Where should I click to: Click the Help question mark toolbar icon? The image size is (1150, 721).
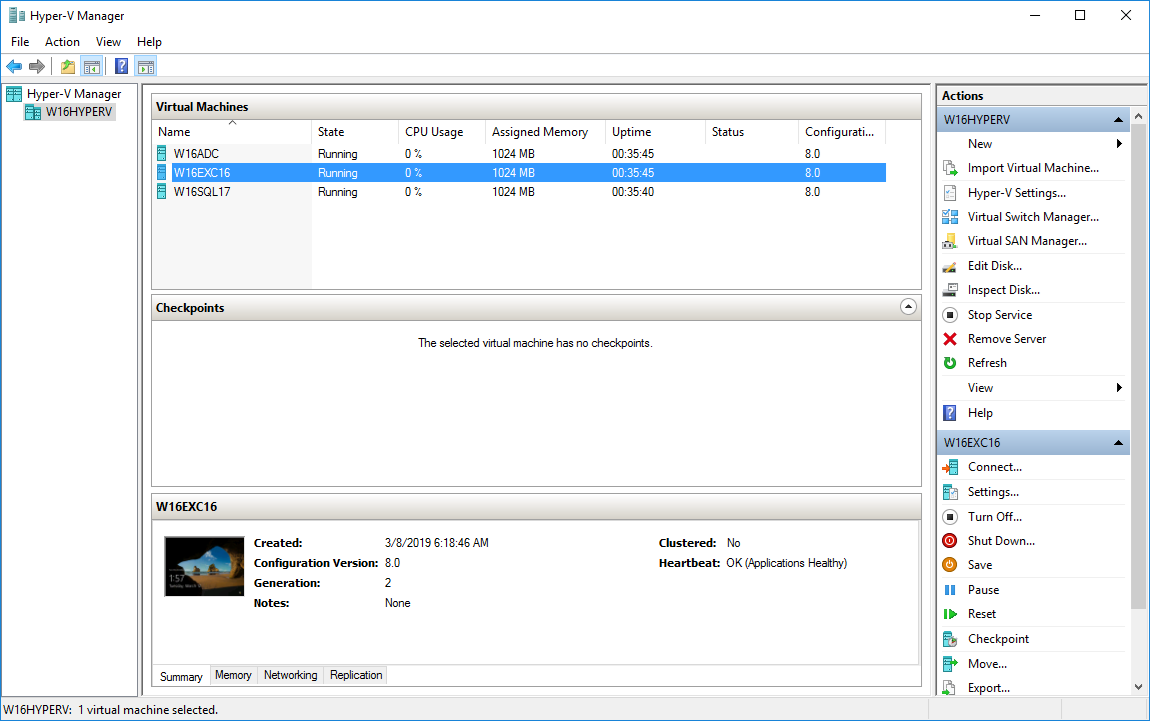click(x=121, y=67)
